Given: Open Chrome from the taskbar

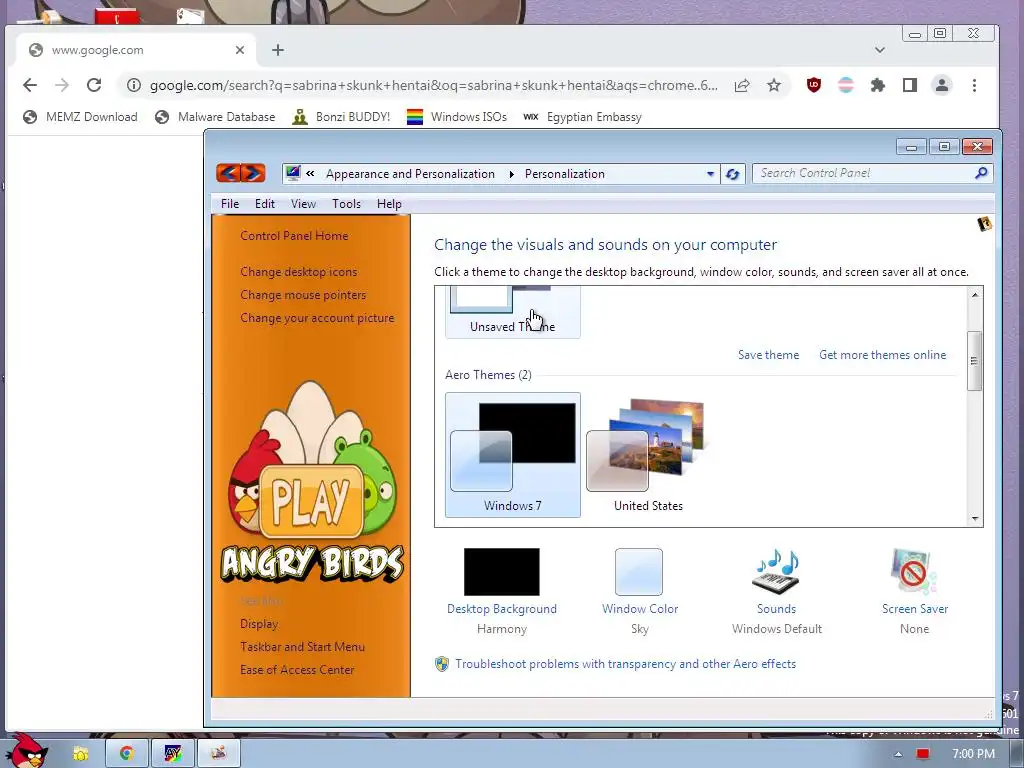Looking at the screenshot, I should pyautogui.click(x=127, y=753).
